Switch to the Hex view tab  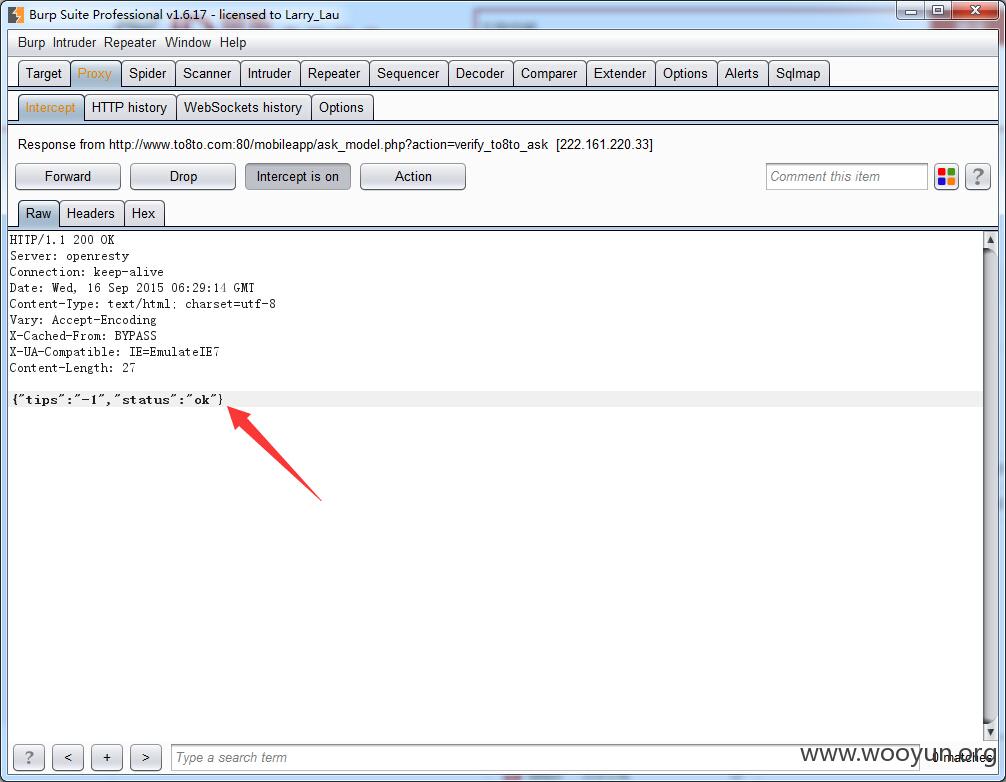(144, 214)
